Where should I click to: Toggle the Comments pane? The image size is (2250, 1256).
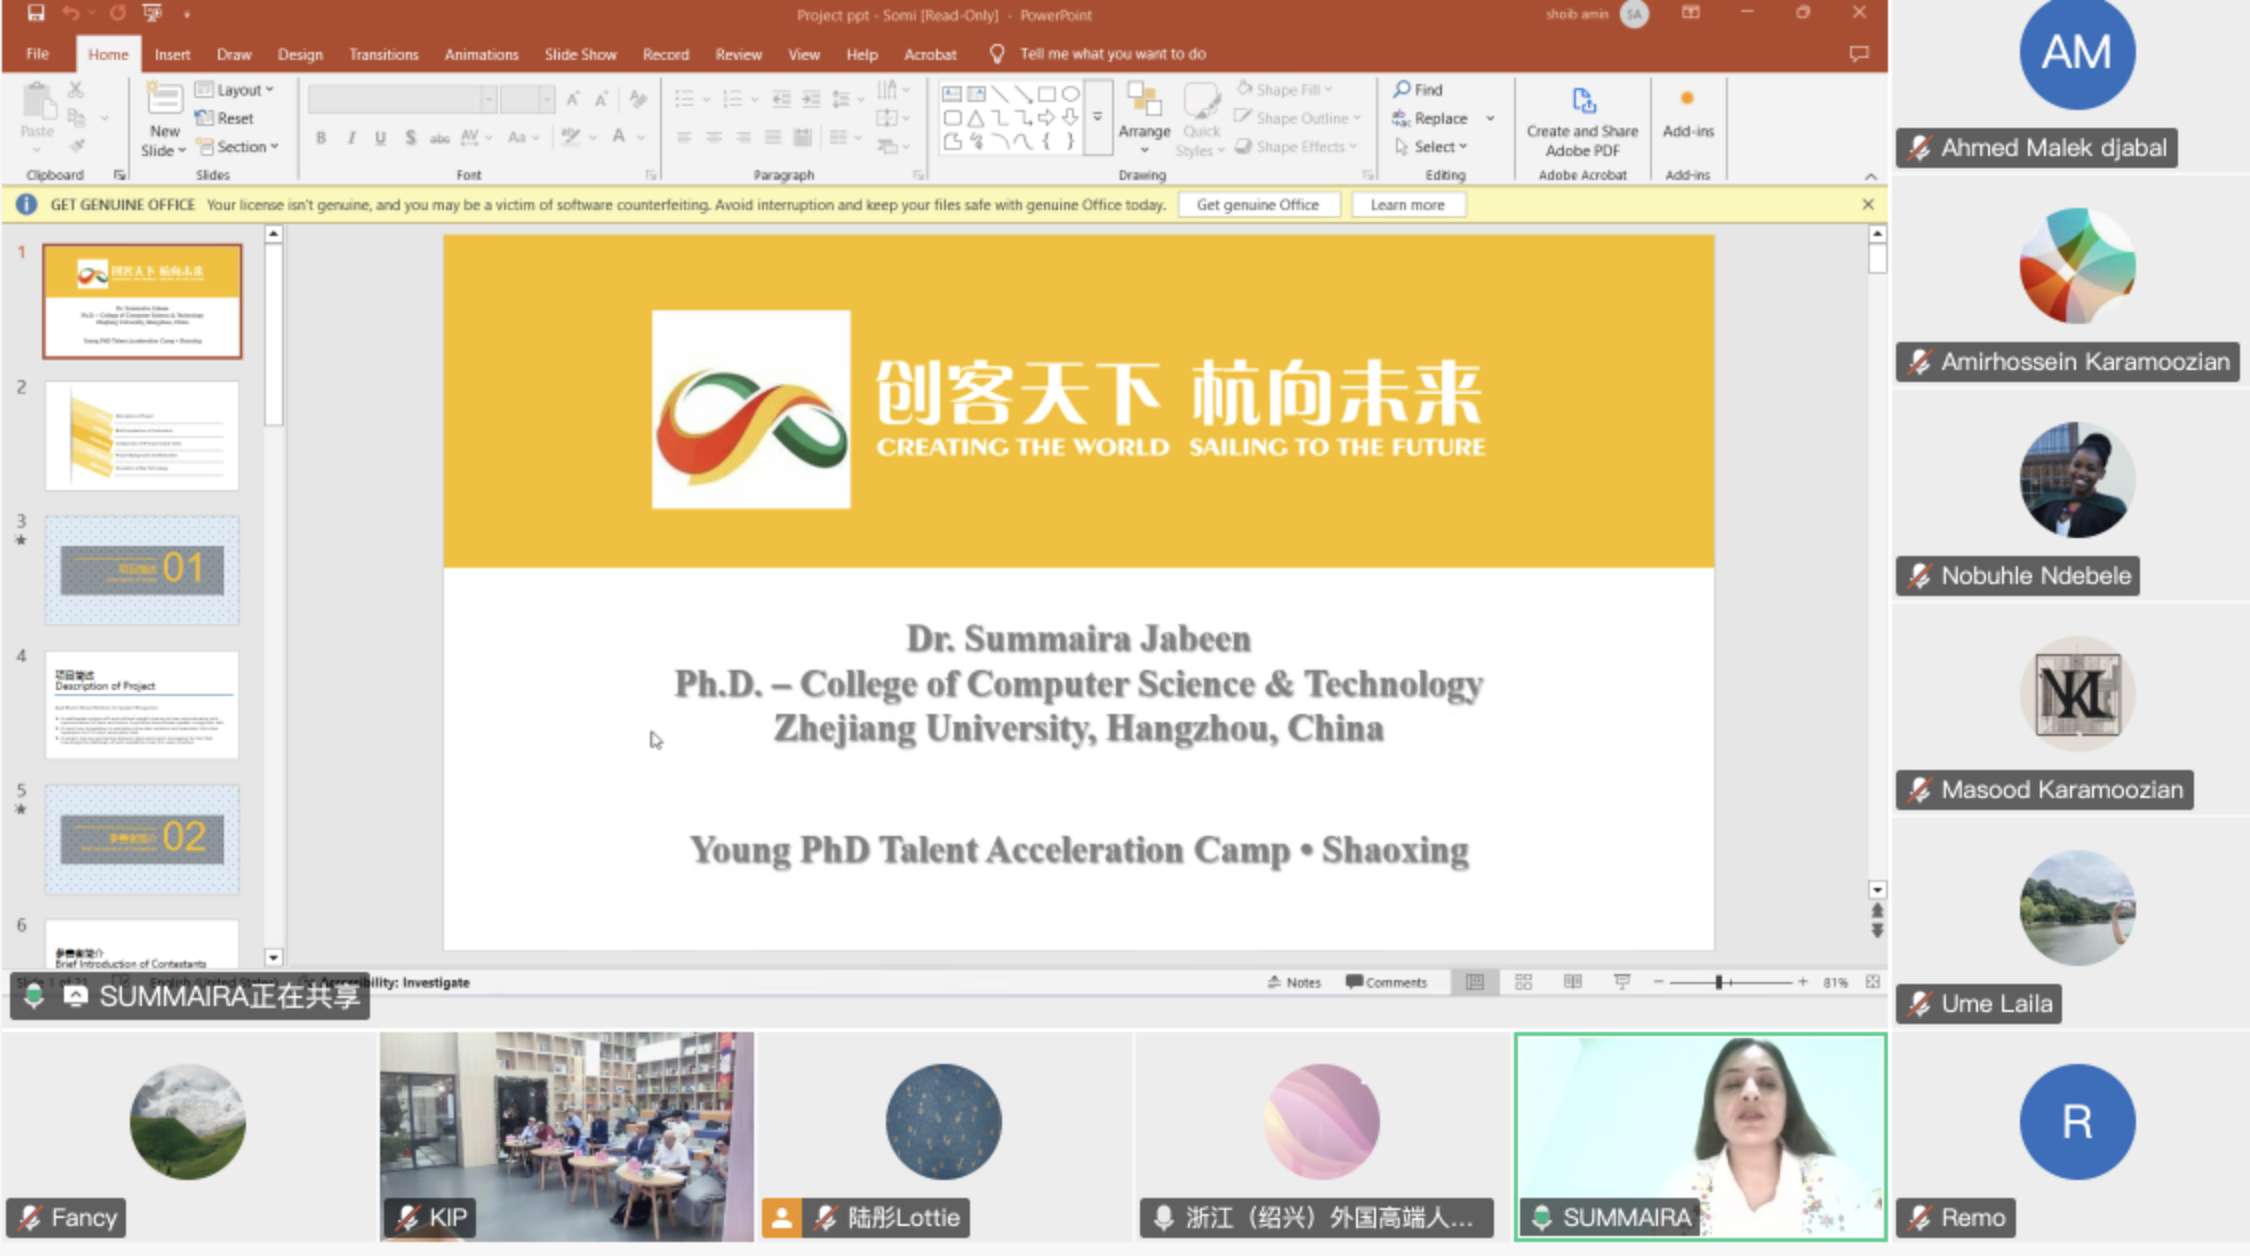click(1386, 982)
